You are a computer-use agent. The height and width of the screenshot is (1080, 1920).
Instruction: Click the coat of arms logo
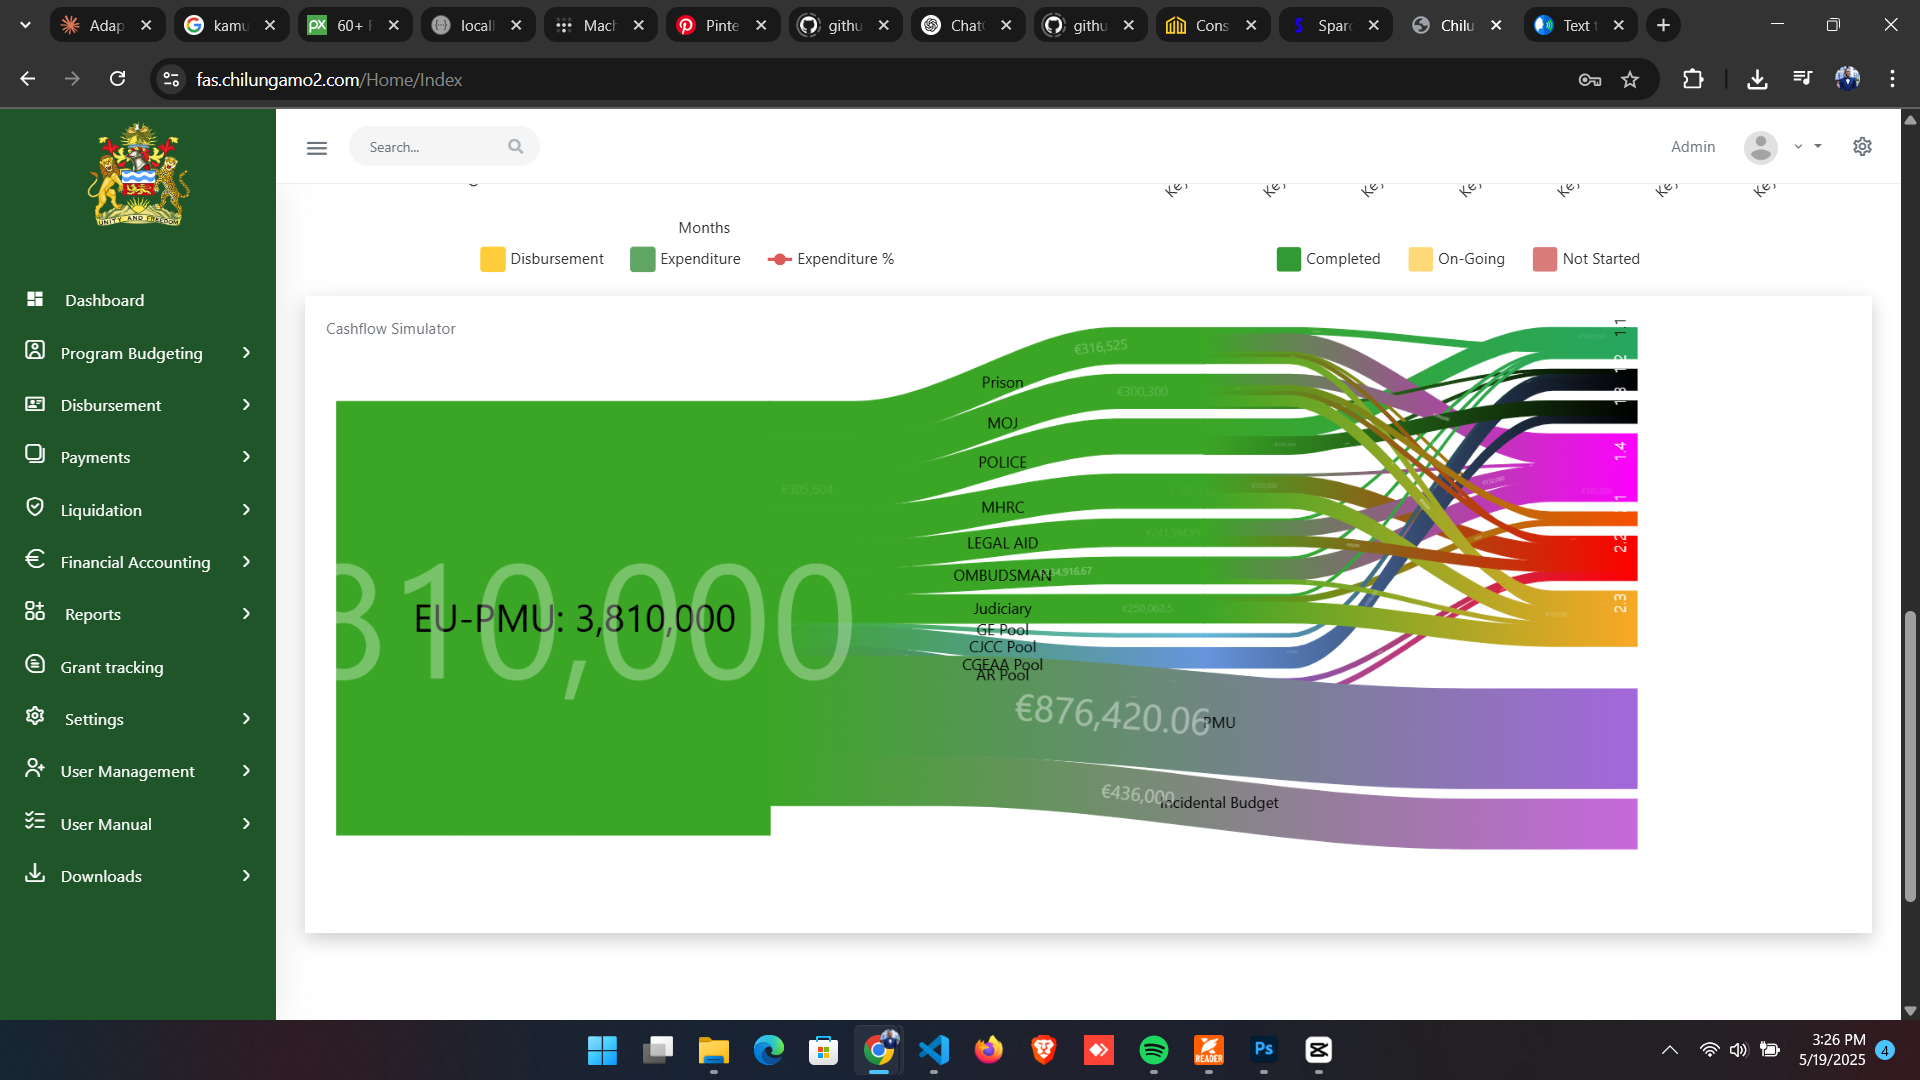[x=139, y=175]
